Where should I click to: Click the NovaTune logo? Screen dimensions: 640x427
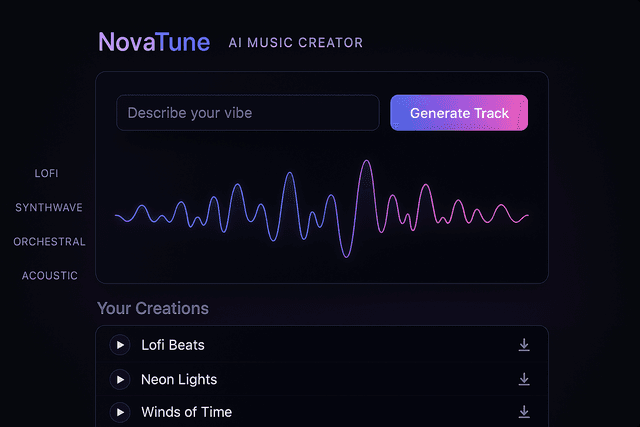tap(154, 42)
